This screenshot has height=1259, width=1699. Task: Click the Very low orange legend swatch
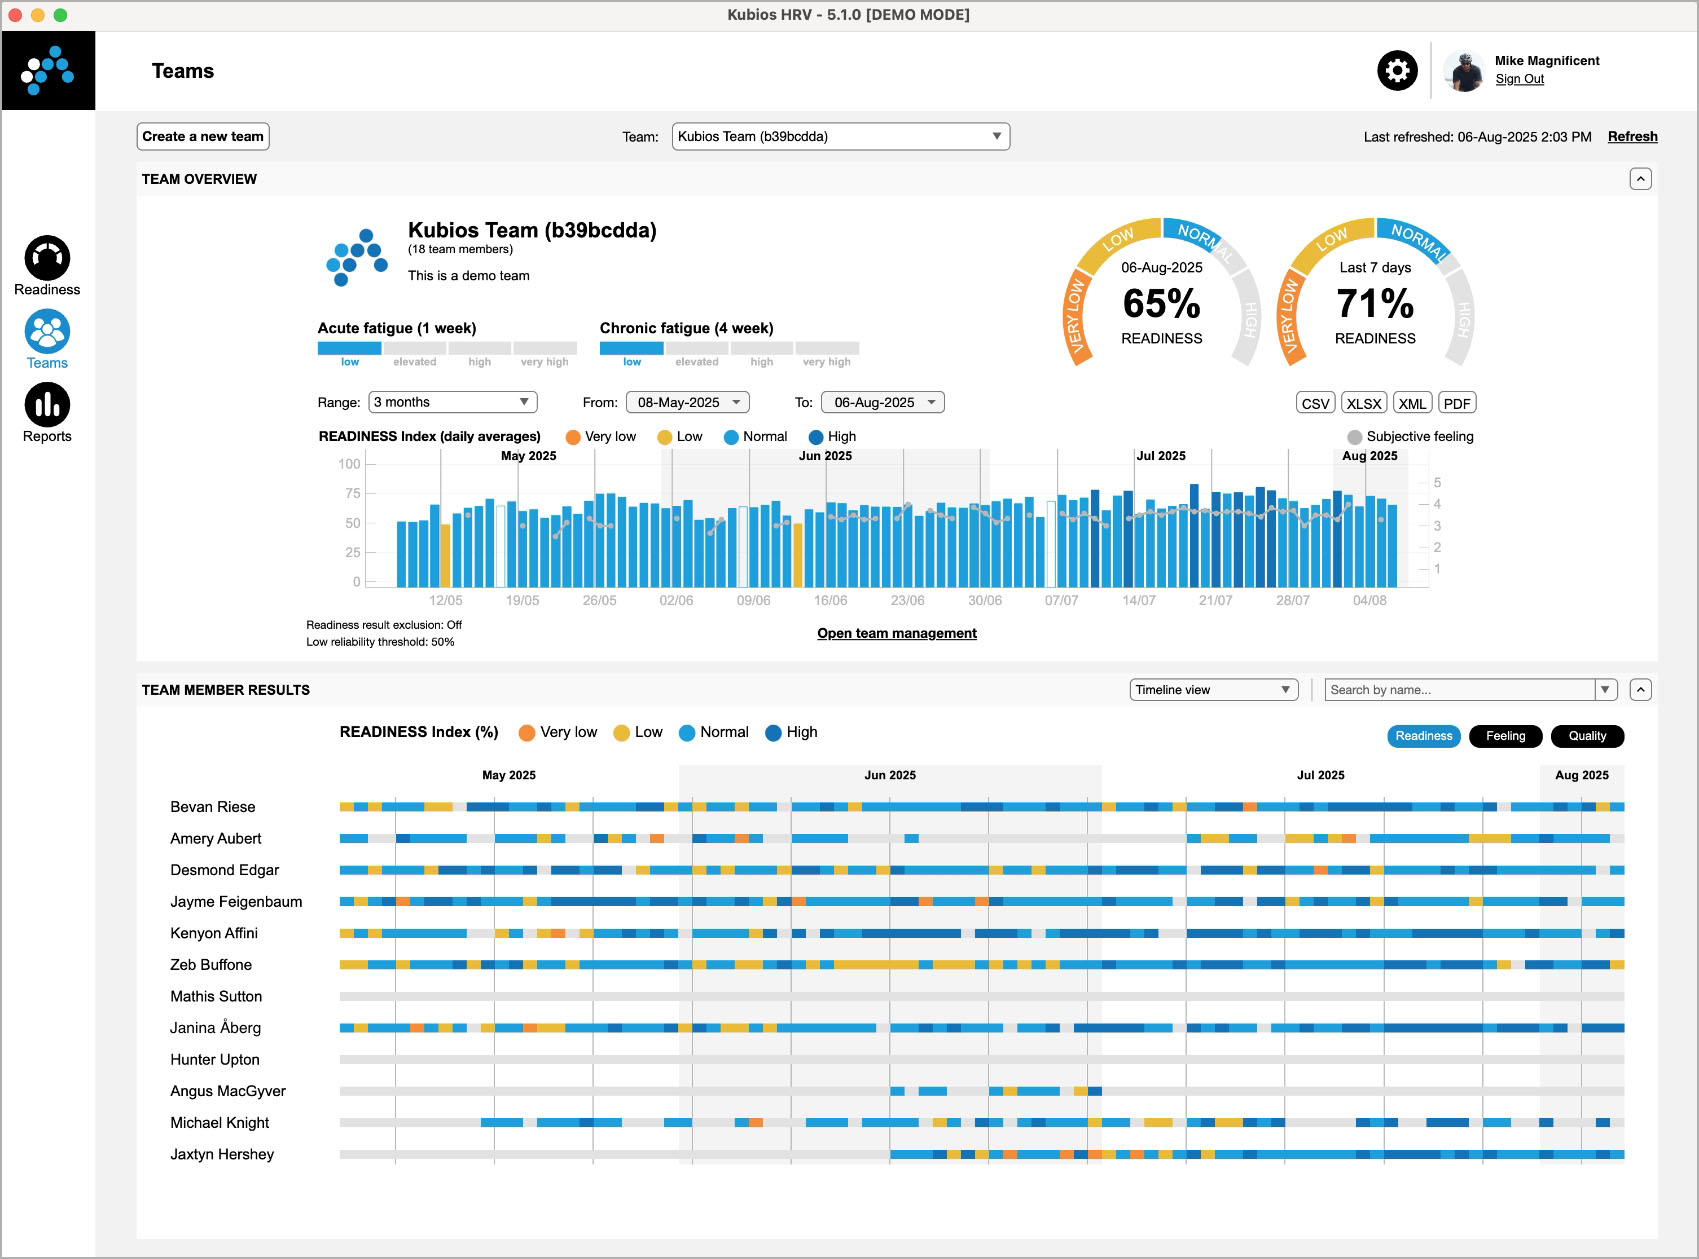click(x=573, y=437)
